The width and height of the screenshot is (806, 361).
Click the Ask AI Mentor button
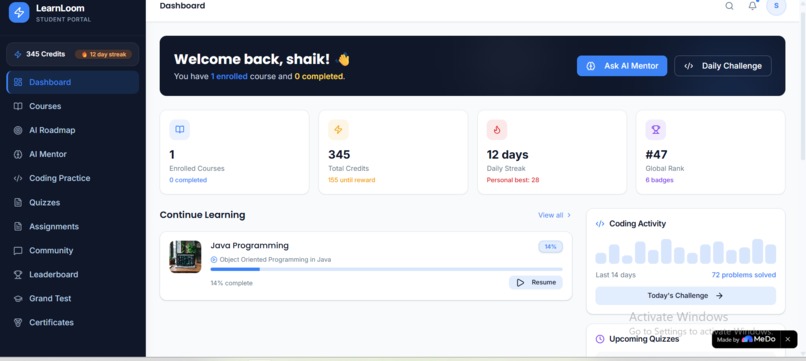pos(622,66)
